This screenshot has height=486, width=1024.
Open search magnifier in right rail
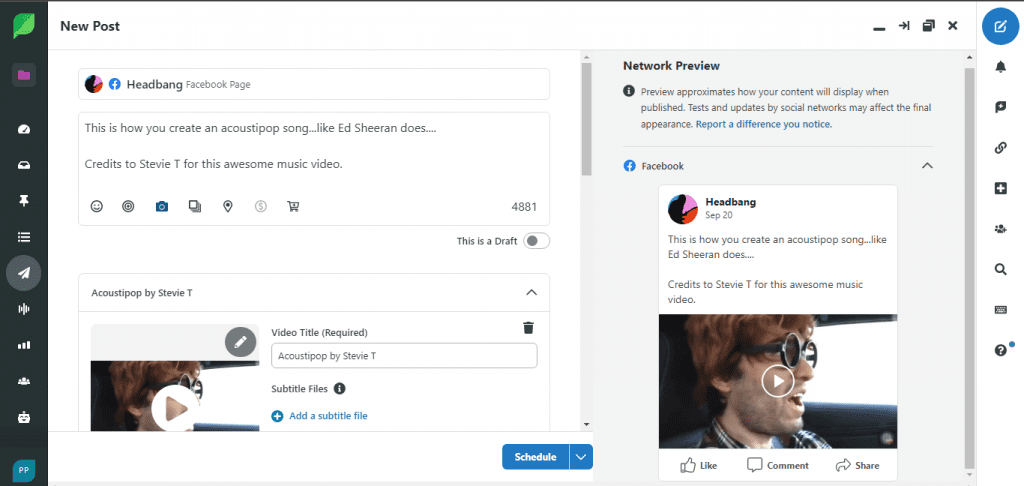click(x=1000, y=269)
